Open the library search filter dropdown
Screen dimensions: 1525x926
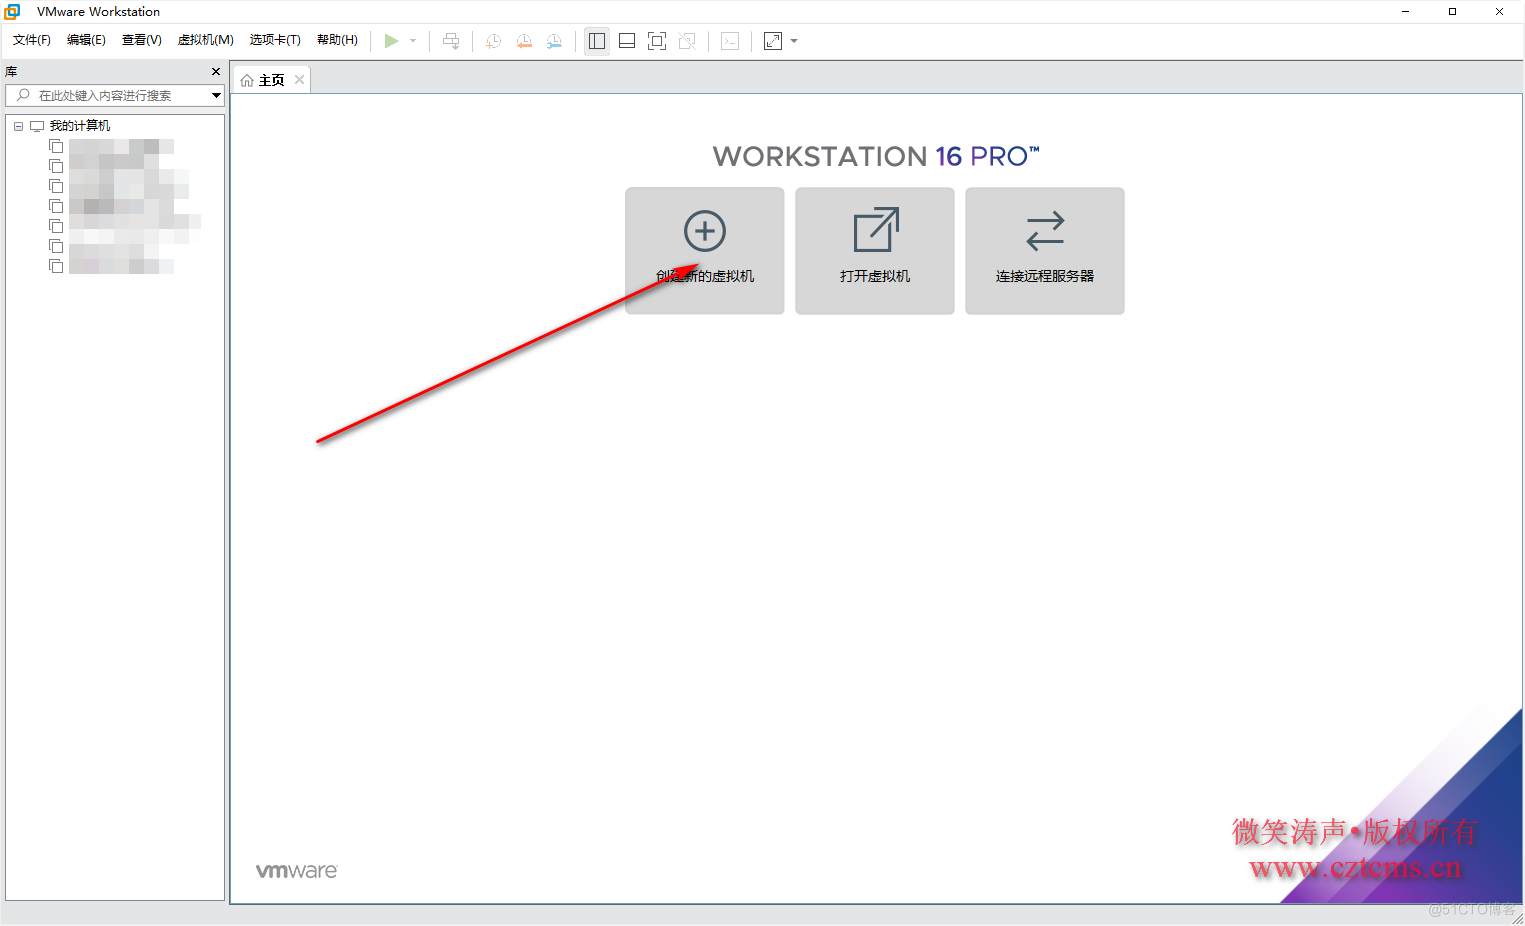pos(216,95)
